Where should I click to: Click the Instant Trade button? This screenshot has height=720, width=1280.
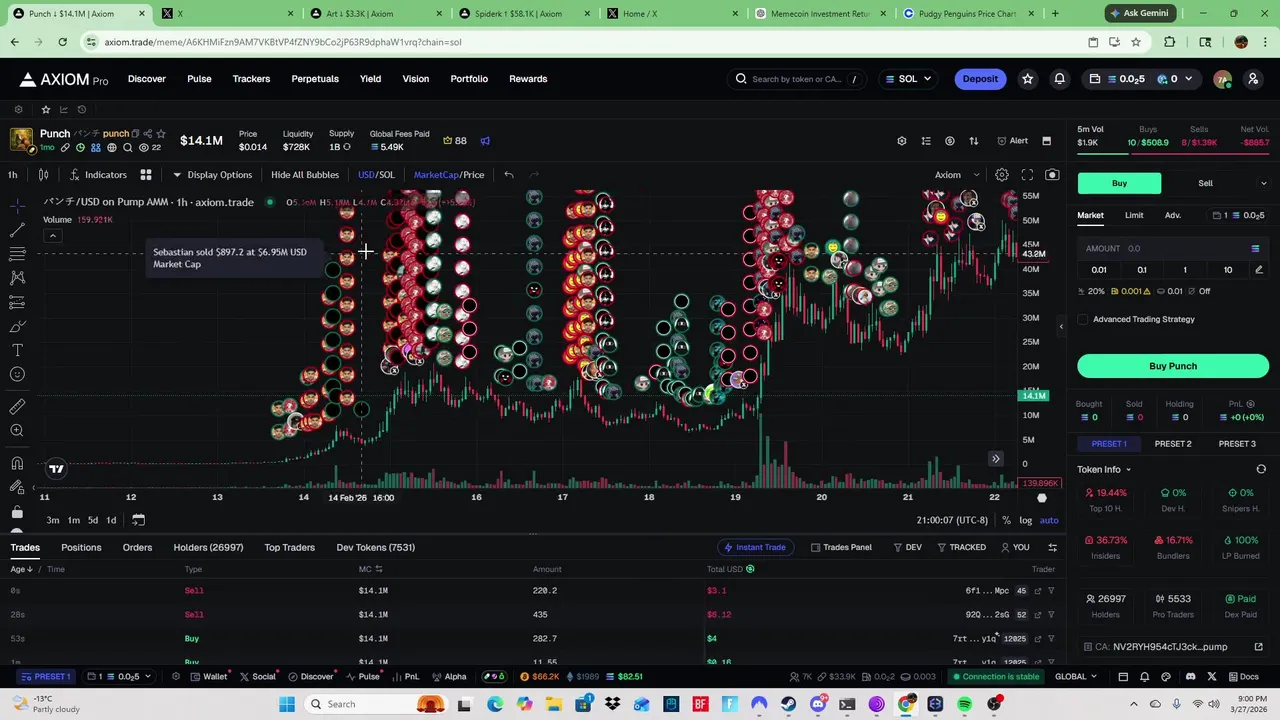[754, 547]
